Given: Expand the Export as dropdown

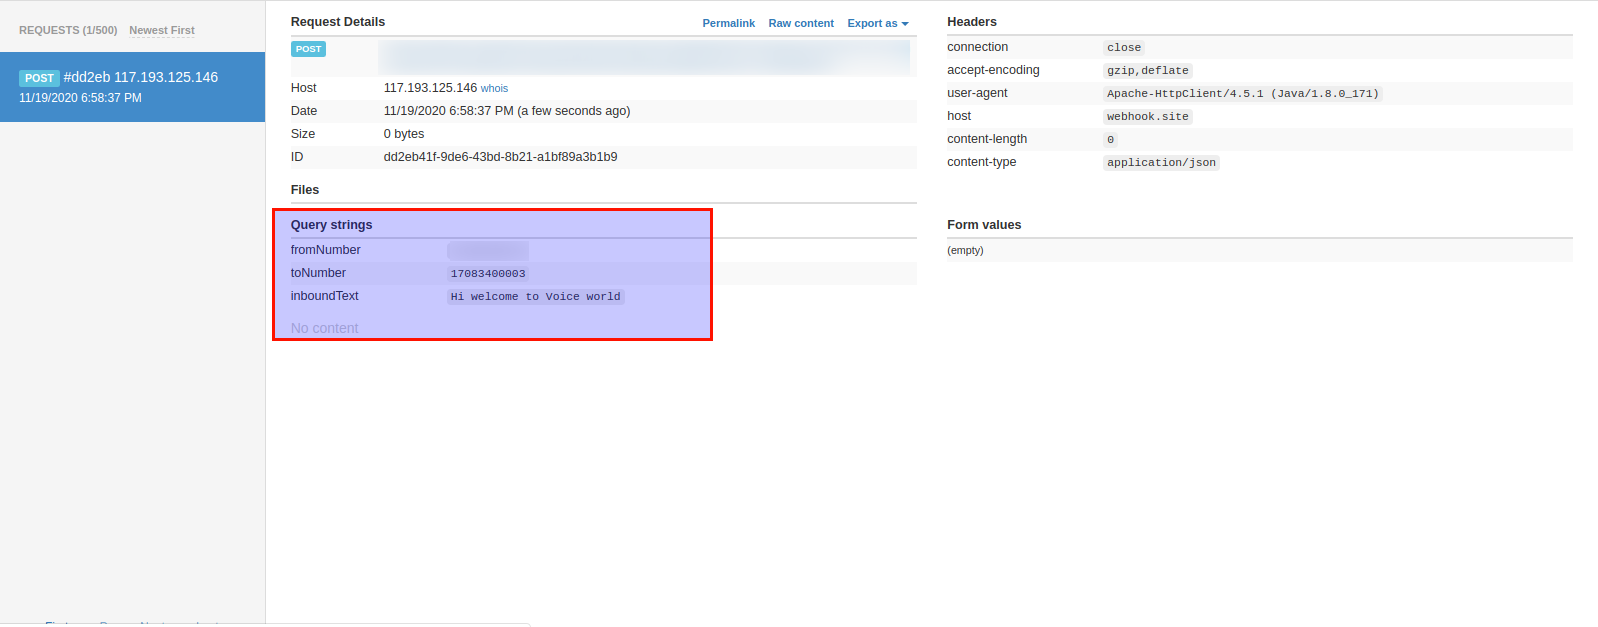Looking at the screenshot, I should click(x=877, y=23).
